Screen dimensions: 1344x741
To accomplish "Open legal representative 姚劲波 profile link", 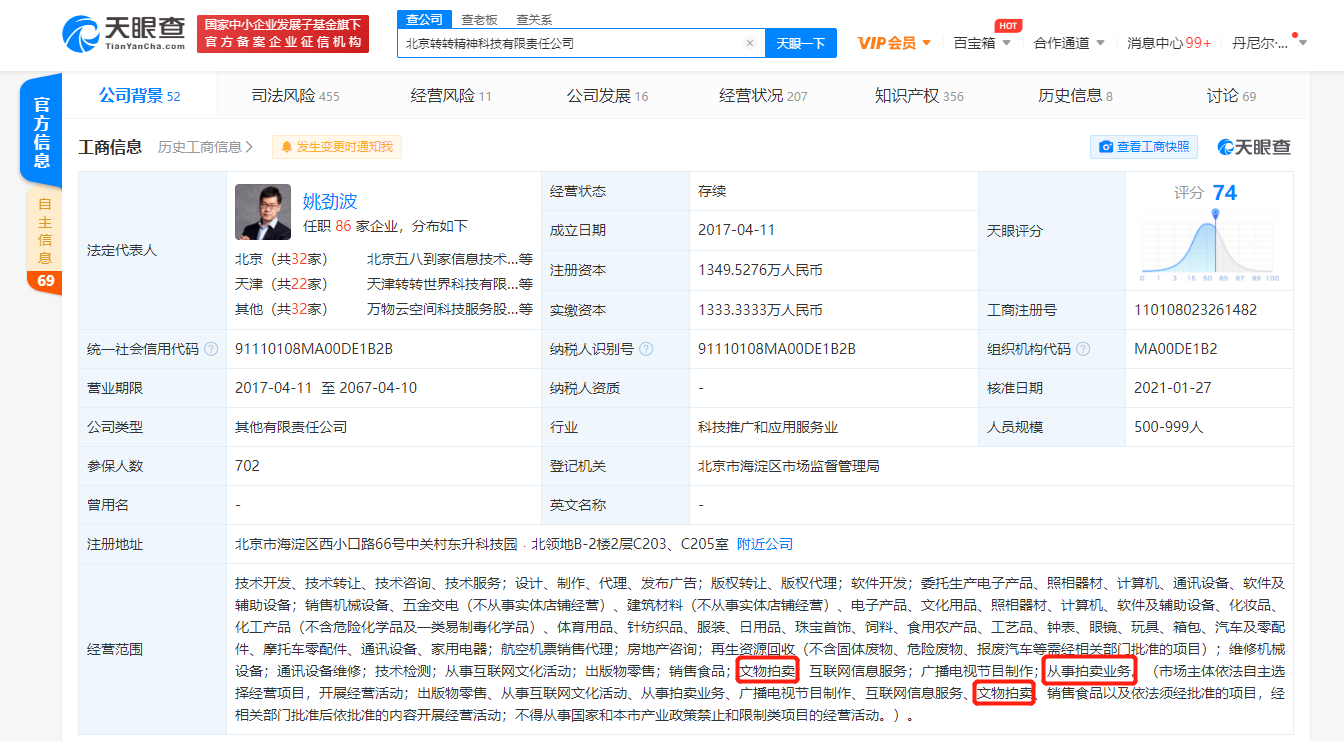I will point(330,201).
